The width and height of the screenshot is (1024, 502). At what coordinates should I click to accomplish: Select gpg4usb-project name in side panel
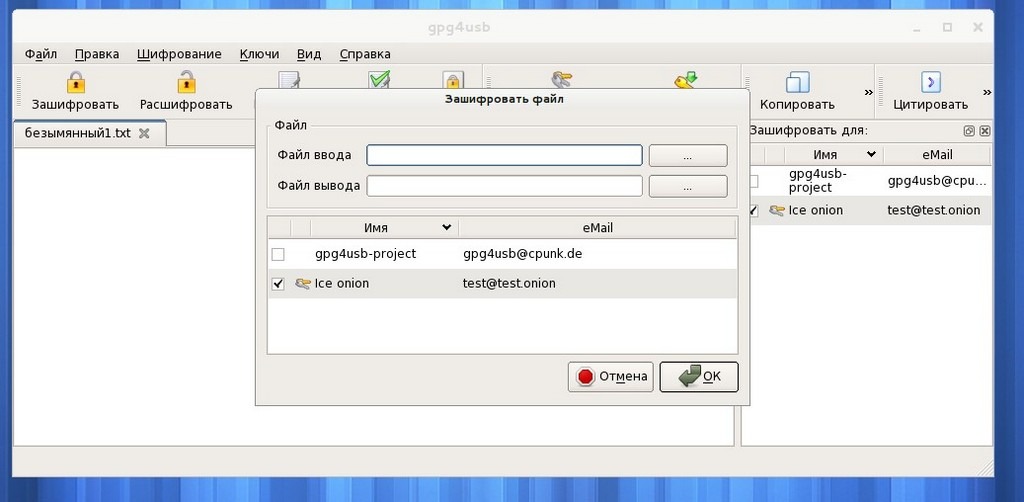click(817, 181)
